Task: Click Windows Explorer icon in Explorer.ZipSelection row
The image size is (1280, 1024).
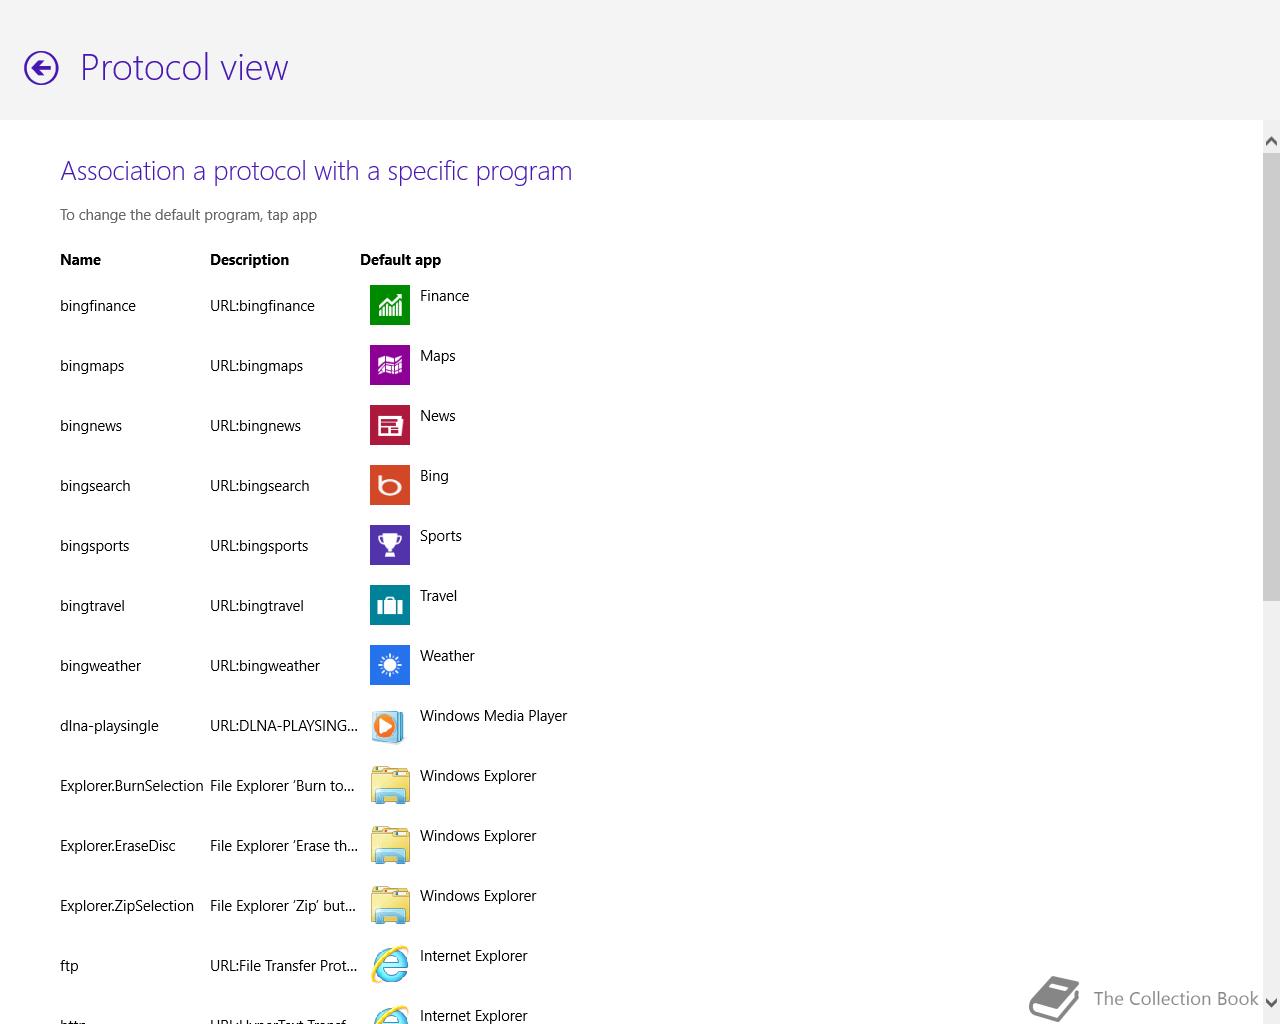Action: (x=390, y=905)
